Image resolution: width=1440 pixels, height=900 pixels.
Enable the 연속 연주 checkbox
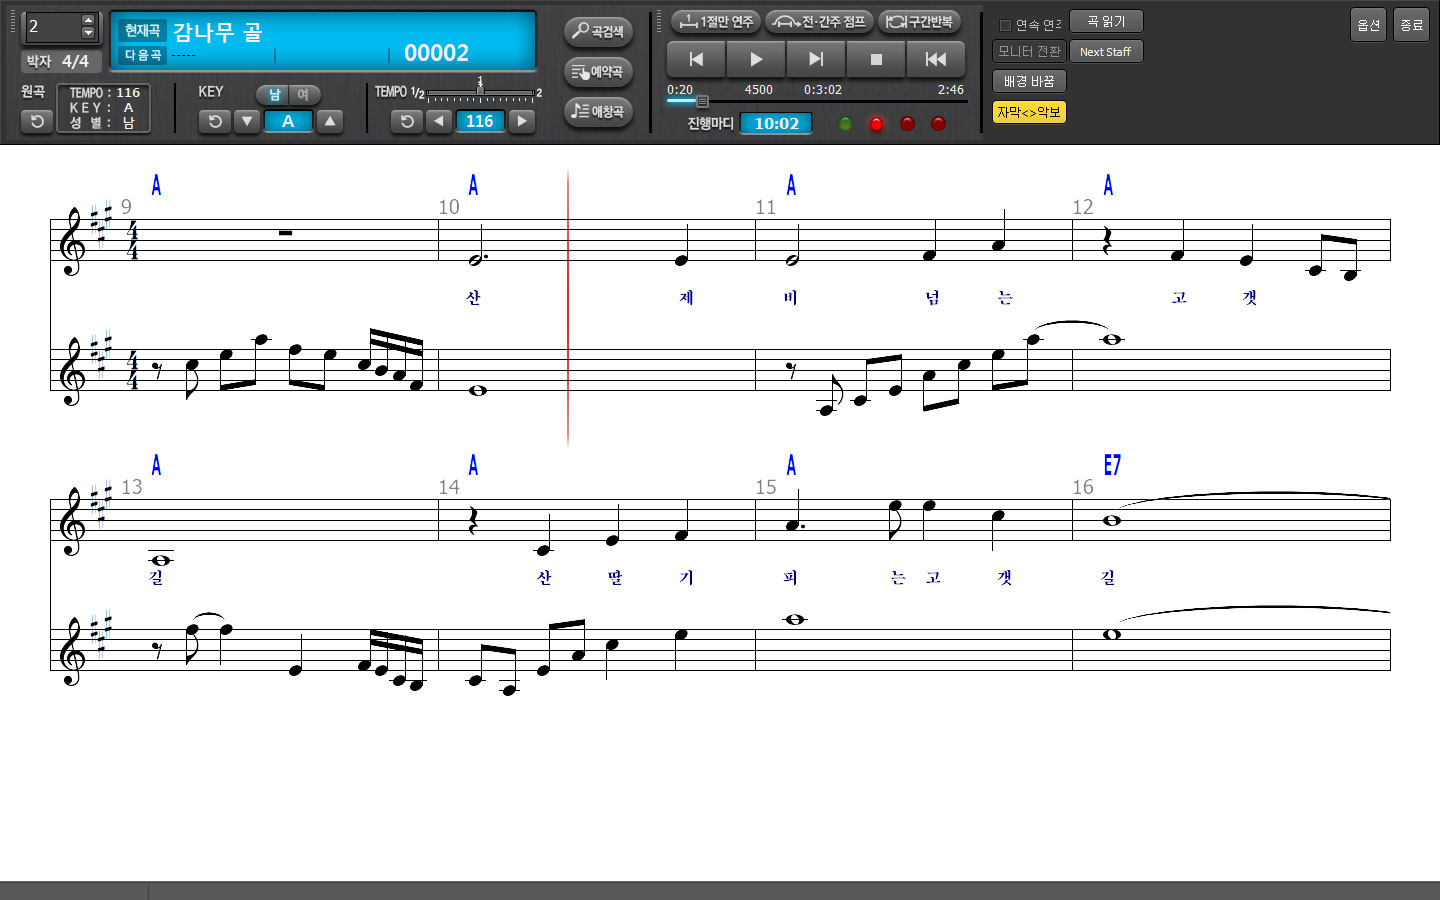click(1005, 25)
